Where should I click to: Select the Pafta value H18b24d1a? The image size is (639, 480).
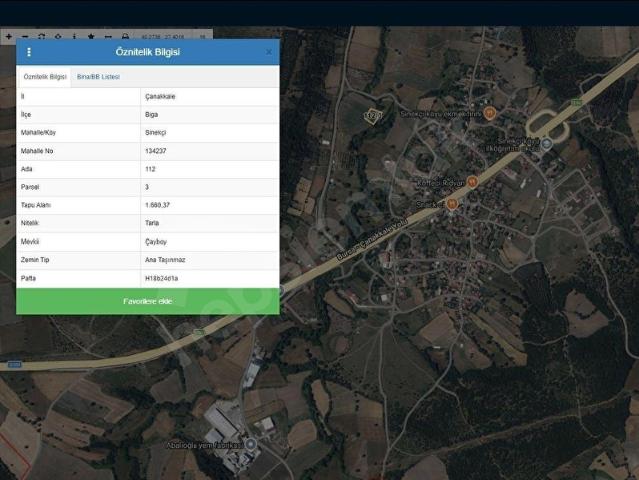click(x=161, y=278)
